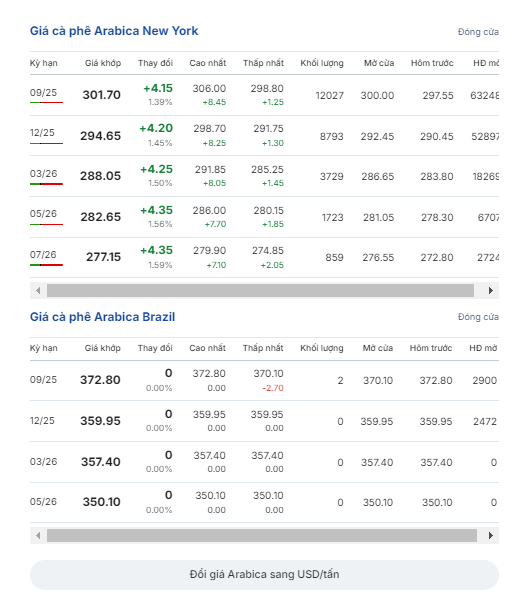Select the 07/26 term in New York table

point(43,255)
